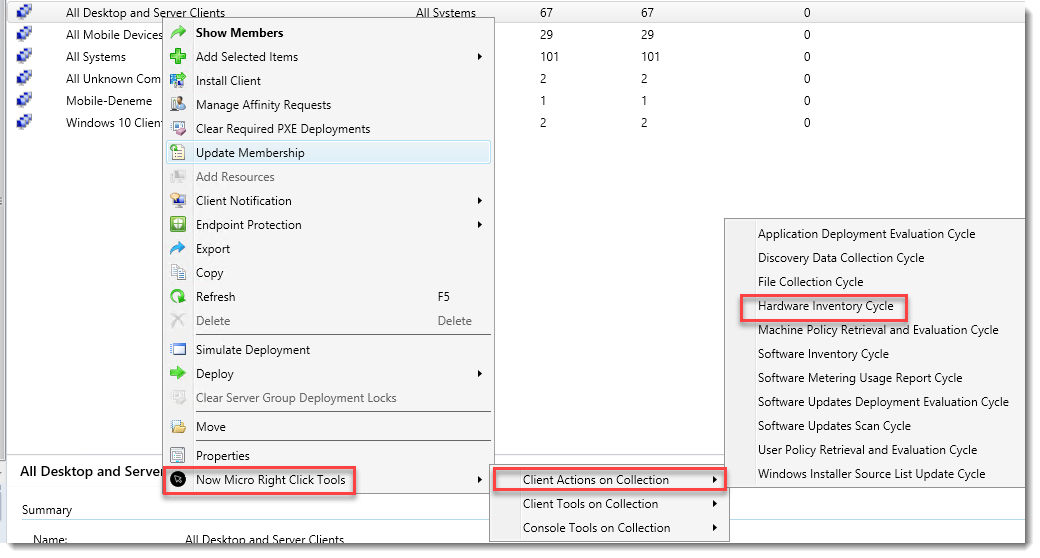
Task: Click the Show Members icon
Action: 178,33
